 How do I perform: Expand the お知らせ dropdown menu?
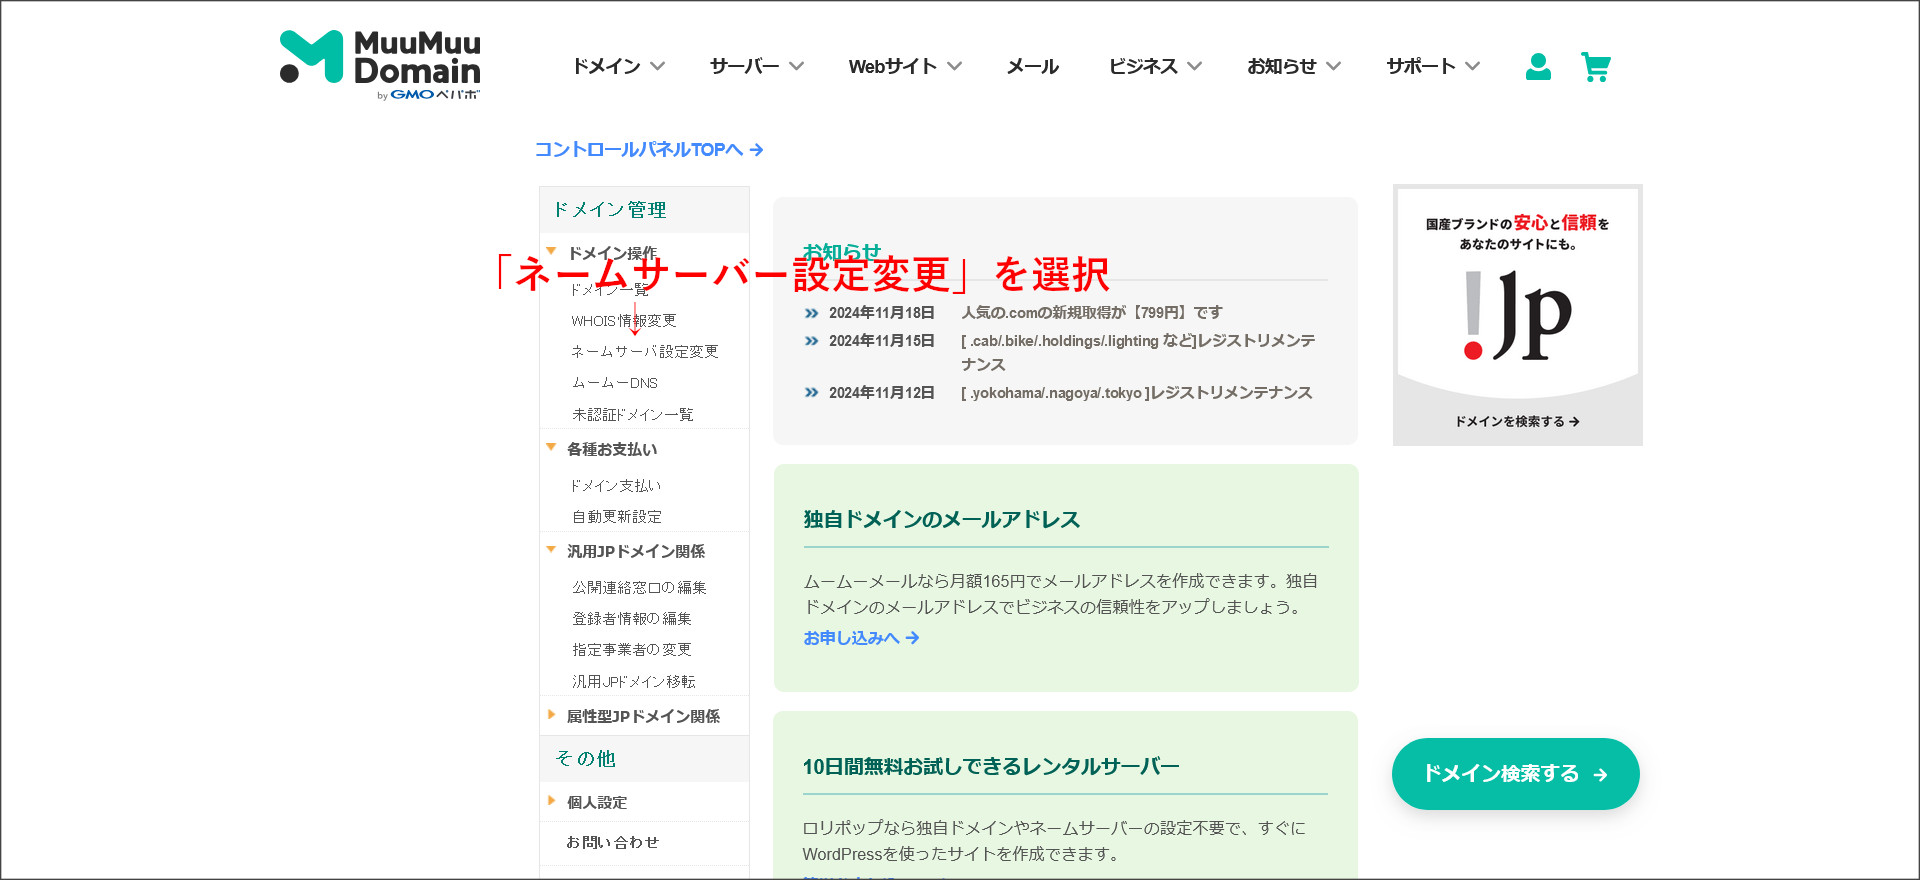(x=1294, y=66)
